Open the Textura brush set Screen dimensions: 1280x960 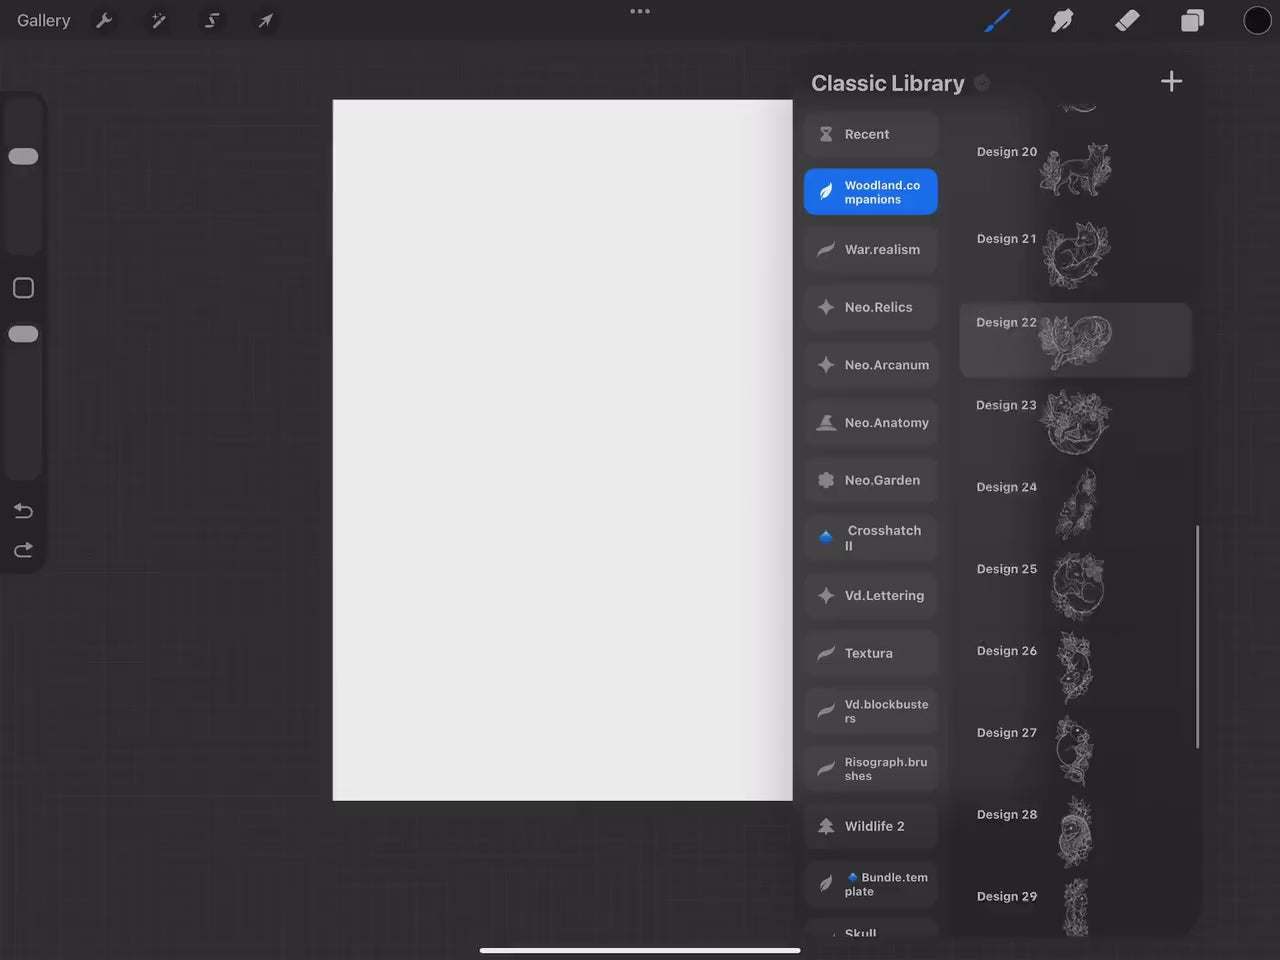tap(871, 653)
